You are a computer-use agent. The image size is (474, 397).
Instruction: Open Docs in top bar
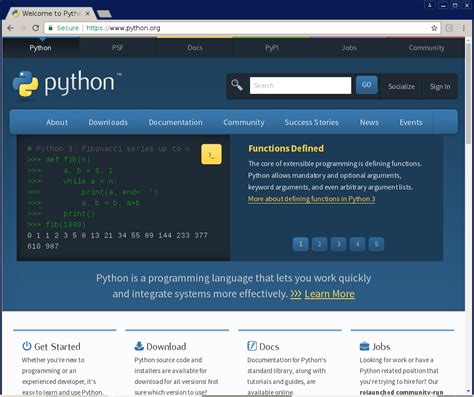pos(195,48)
